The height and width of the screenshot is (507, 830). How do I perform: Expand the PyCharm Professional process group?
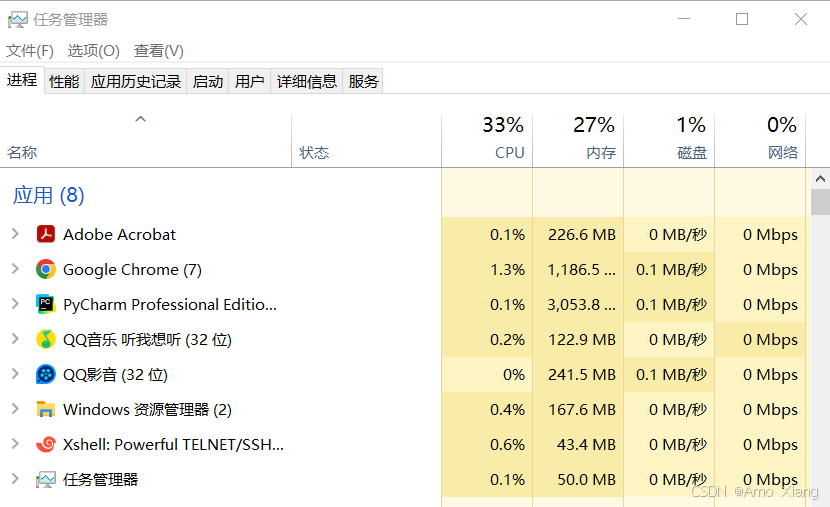click(x=15, y=304)
